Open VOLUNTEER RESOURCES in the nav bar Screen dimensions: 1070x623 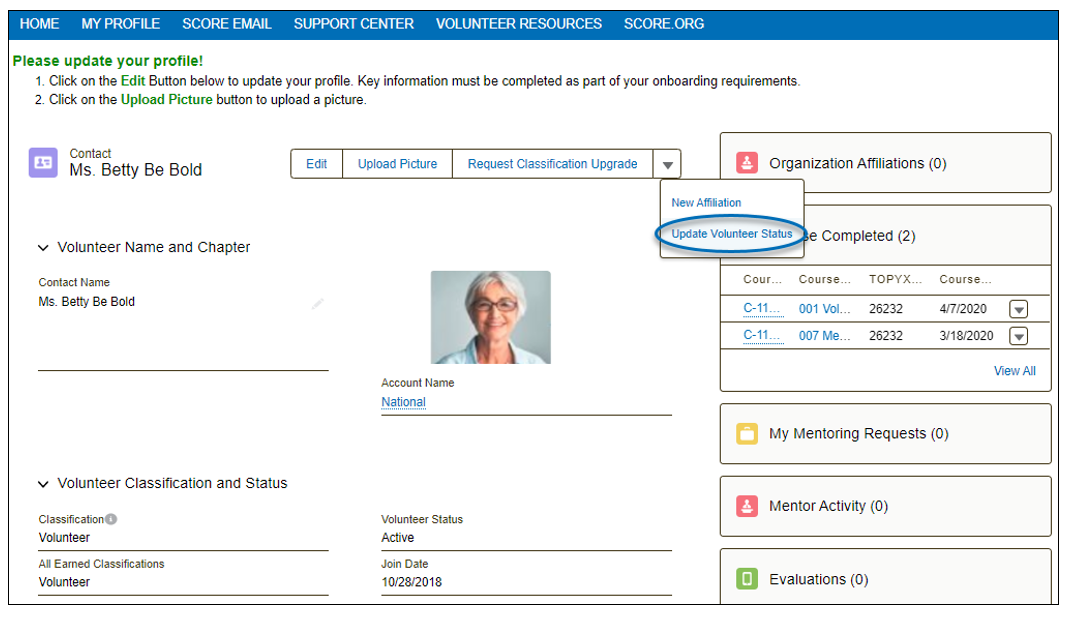coord(519,24)
